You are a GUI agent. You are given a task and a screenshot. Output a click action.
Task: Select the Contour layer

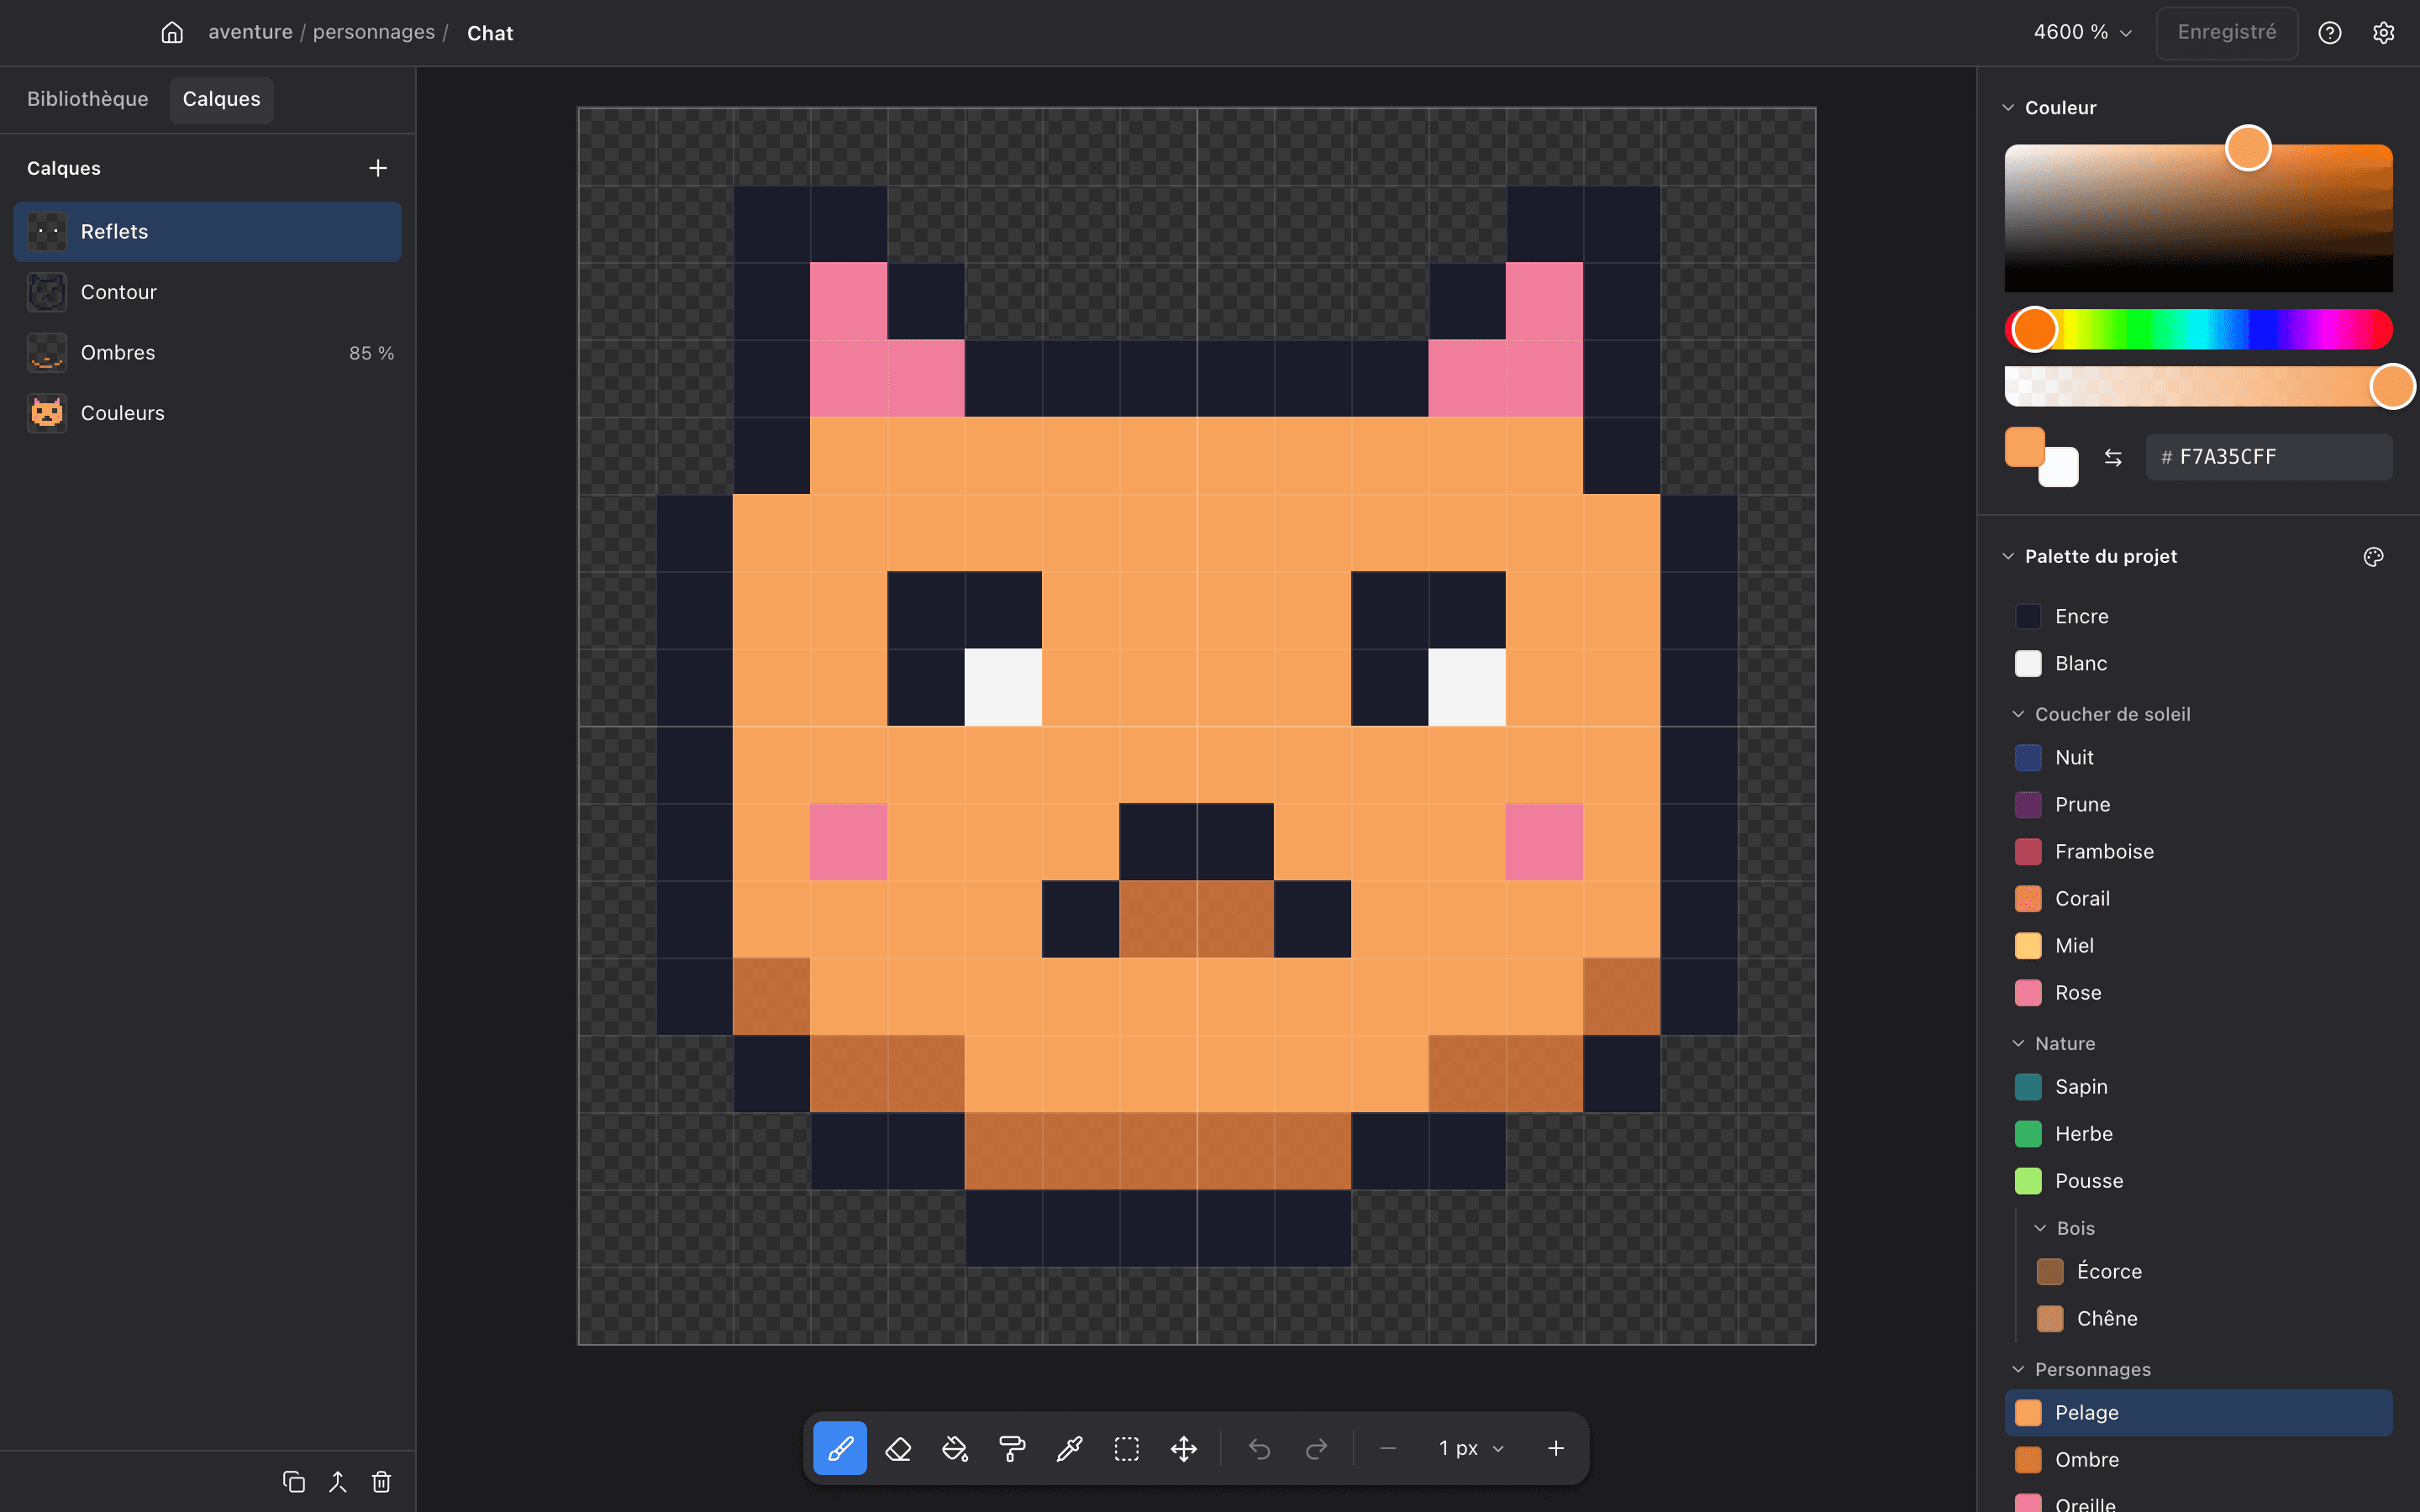coord(208,292)
